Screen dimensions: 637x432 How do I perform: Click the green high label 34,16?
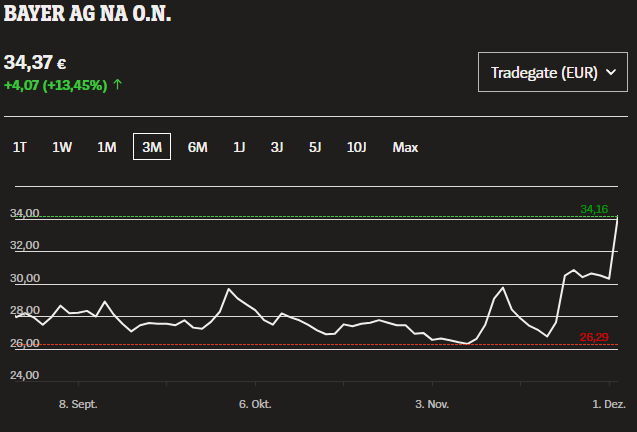click(594, 209)
